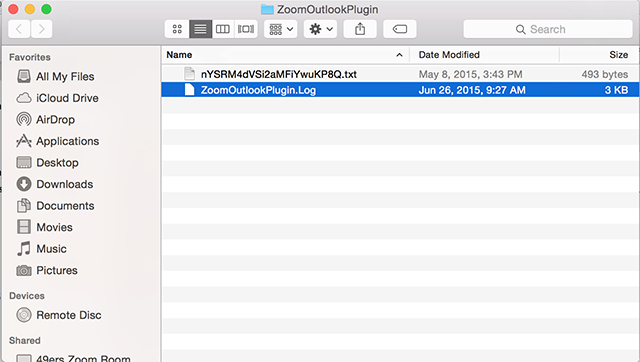Click the 493 bytes size cell
This screenshot has width=640, height=362.
(604, 74)
